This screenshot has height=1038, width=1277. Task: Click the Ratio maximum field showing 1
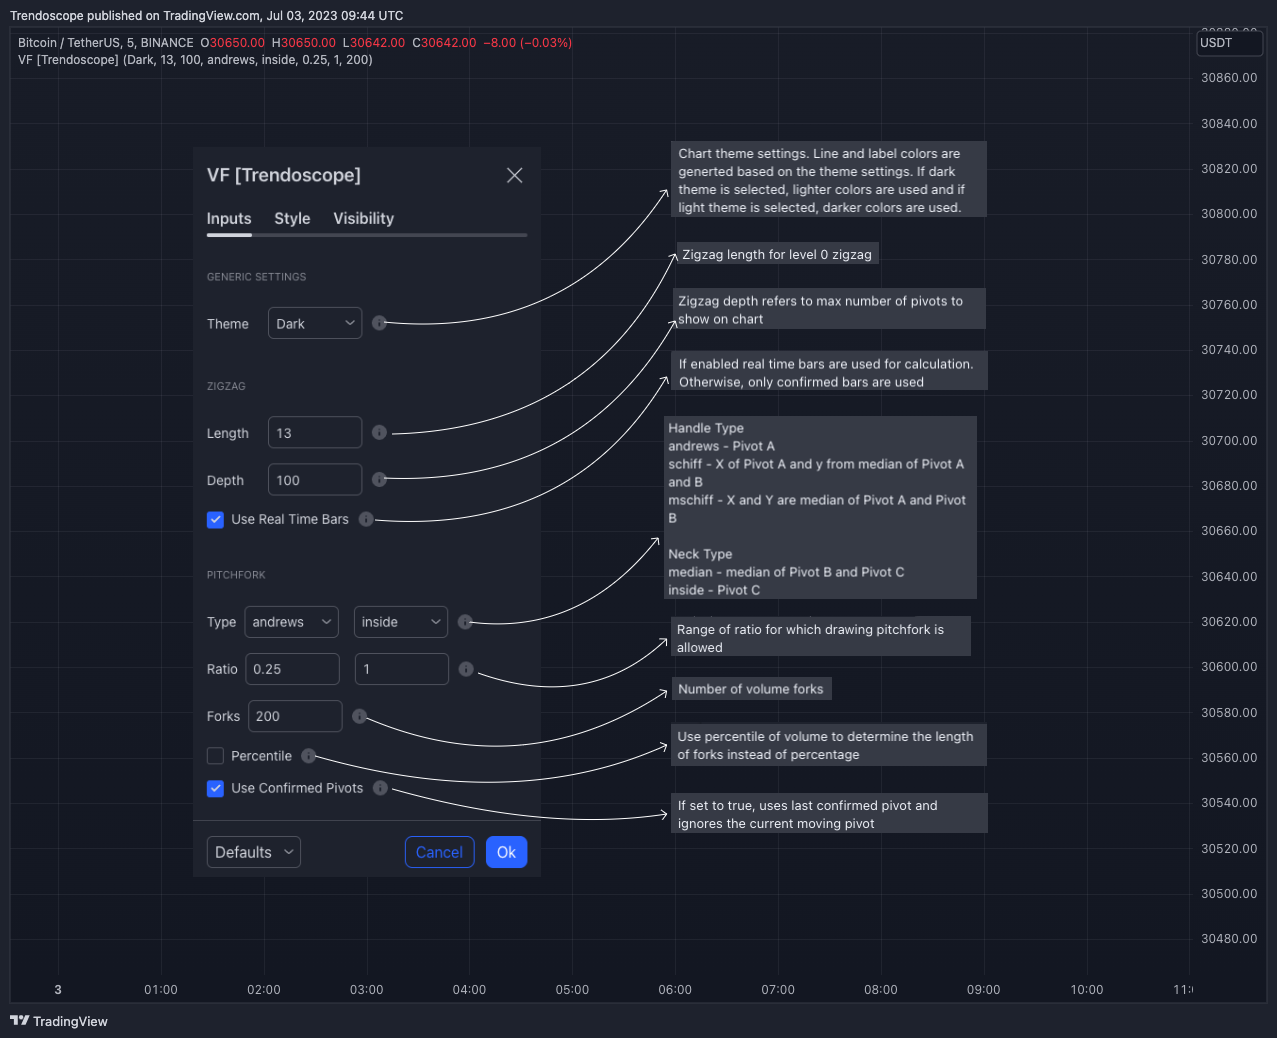coord(402,669)
